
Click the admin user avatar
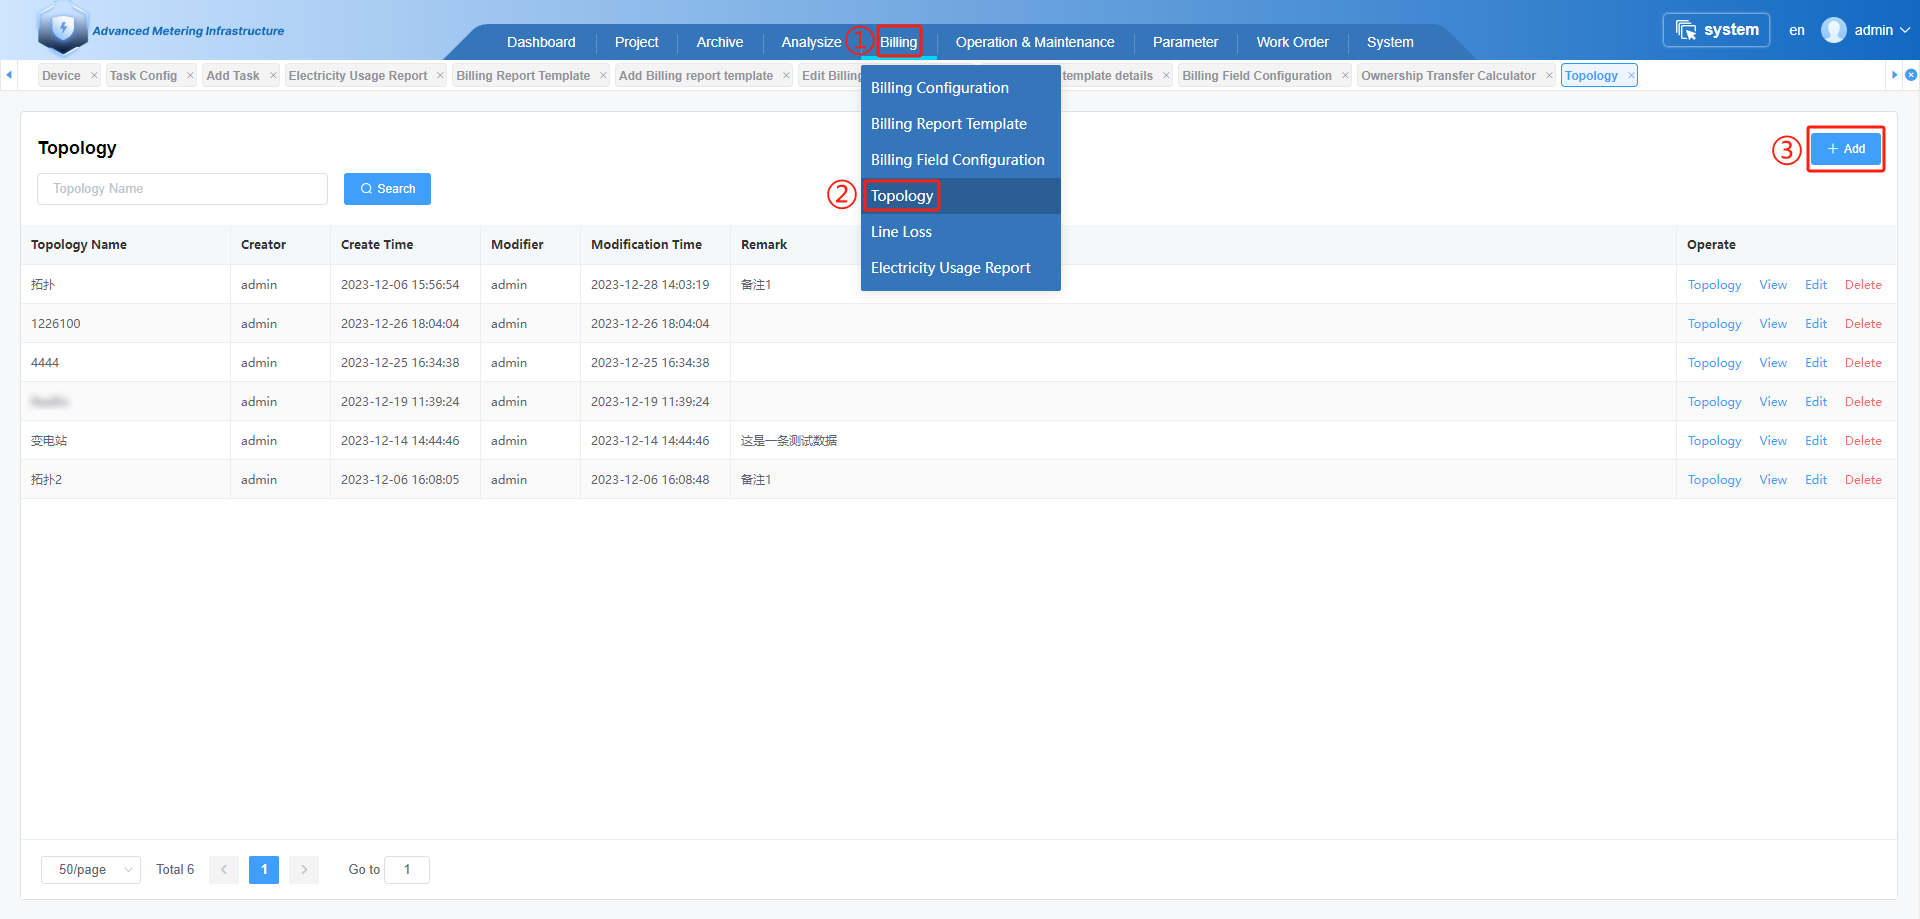[1833, 30]
